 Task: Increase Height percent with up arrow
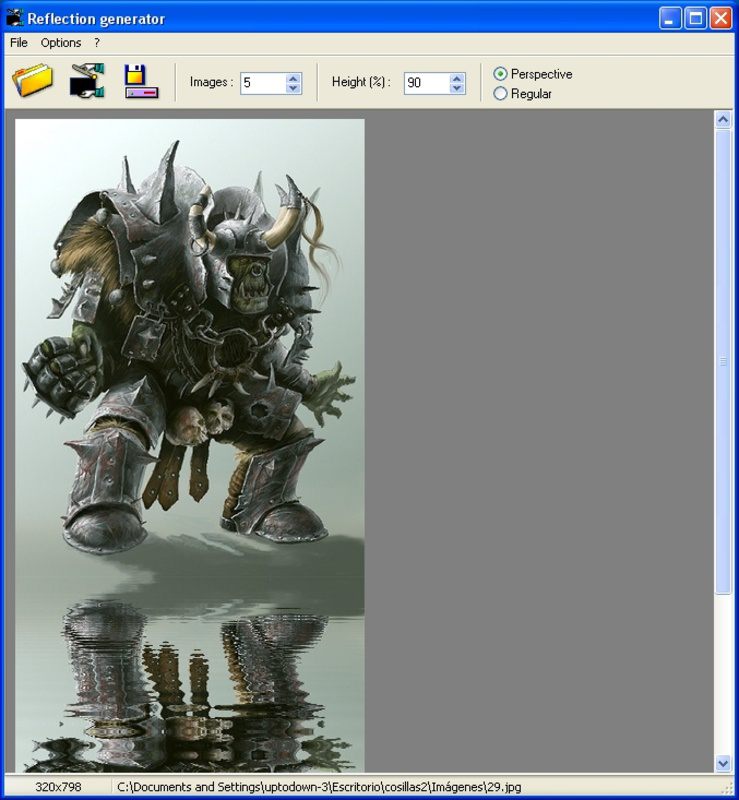coord(457,78)
